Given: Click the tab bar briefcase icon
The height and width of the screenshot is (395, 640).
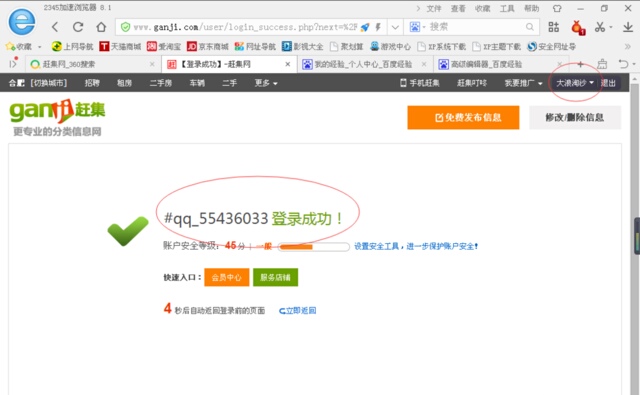Looking at the screenshot, I should [602, 64].
